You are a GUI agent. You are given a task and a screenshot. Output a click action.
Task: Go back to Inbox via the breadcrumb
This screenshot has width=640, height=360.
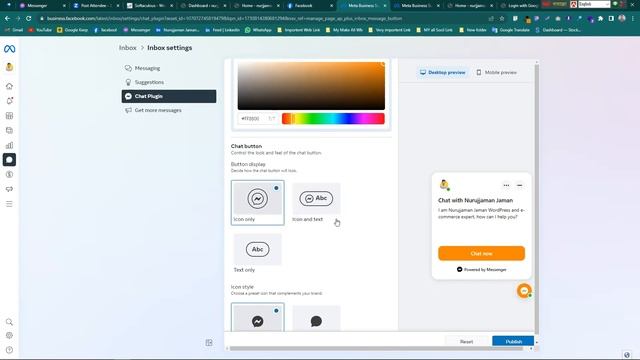(x=127, y=48)
